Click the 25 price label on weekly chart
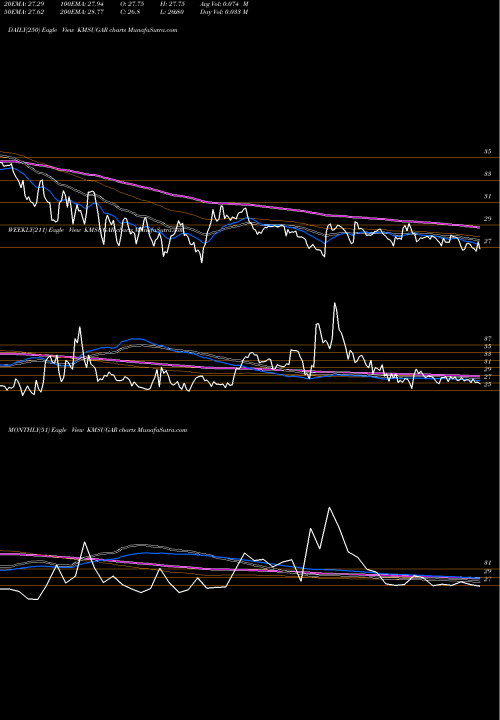 [487, 384]
